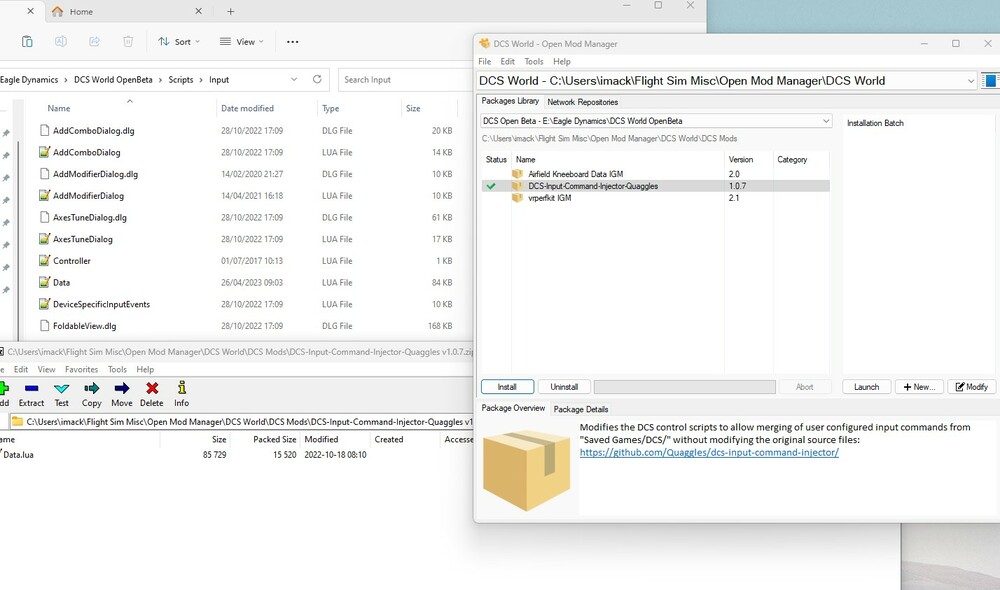Image resolution: width=1000 pixels, height=590 pixels.
Task: Click the vrperfkit IGM package icon
Action: click(x=517, y=198)
